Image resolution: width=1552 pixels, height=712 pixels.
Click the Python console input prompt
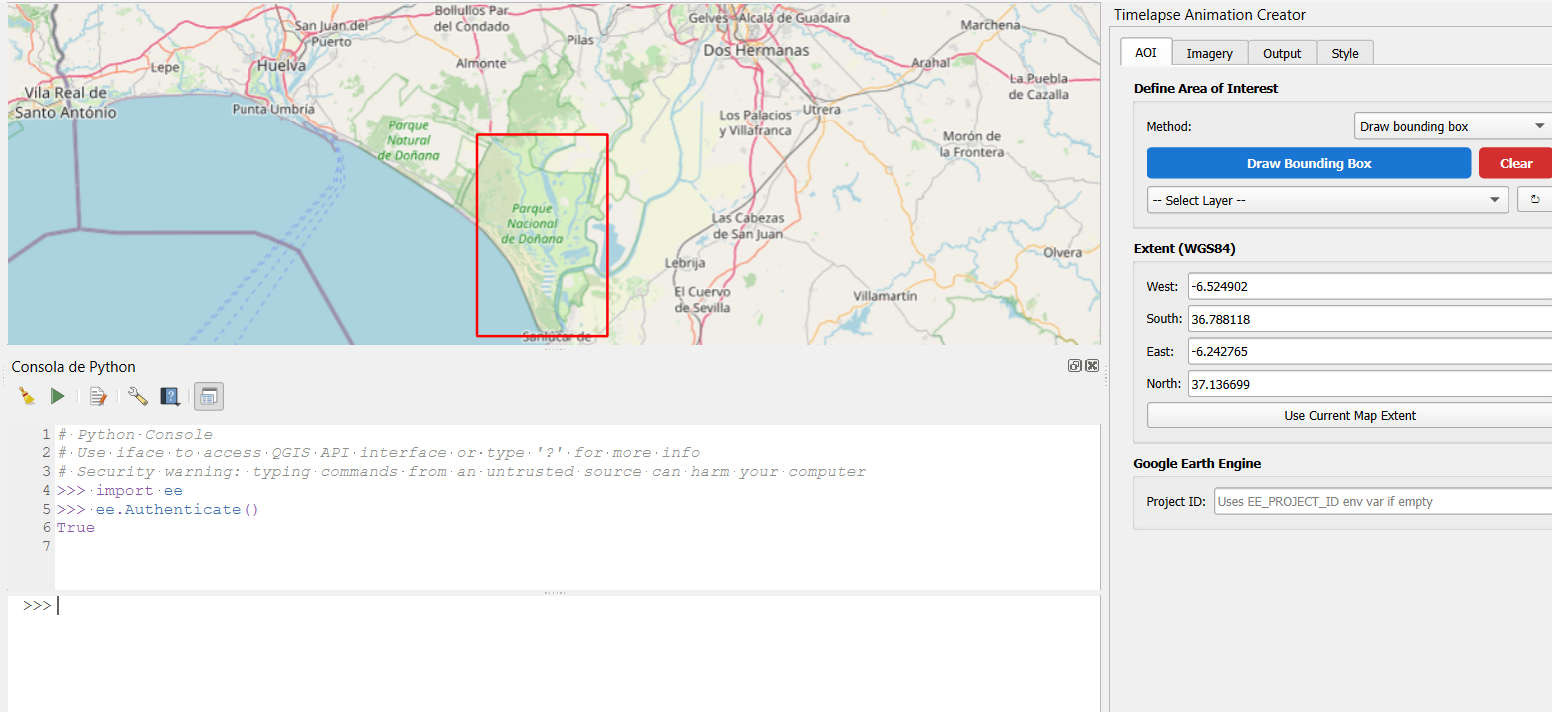click(x=500, y=606)
